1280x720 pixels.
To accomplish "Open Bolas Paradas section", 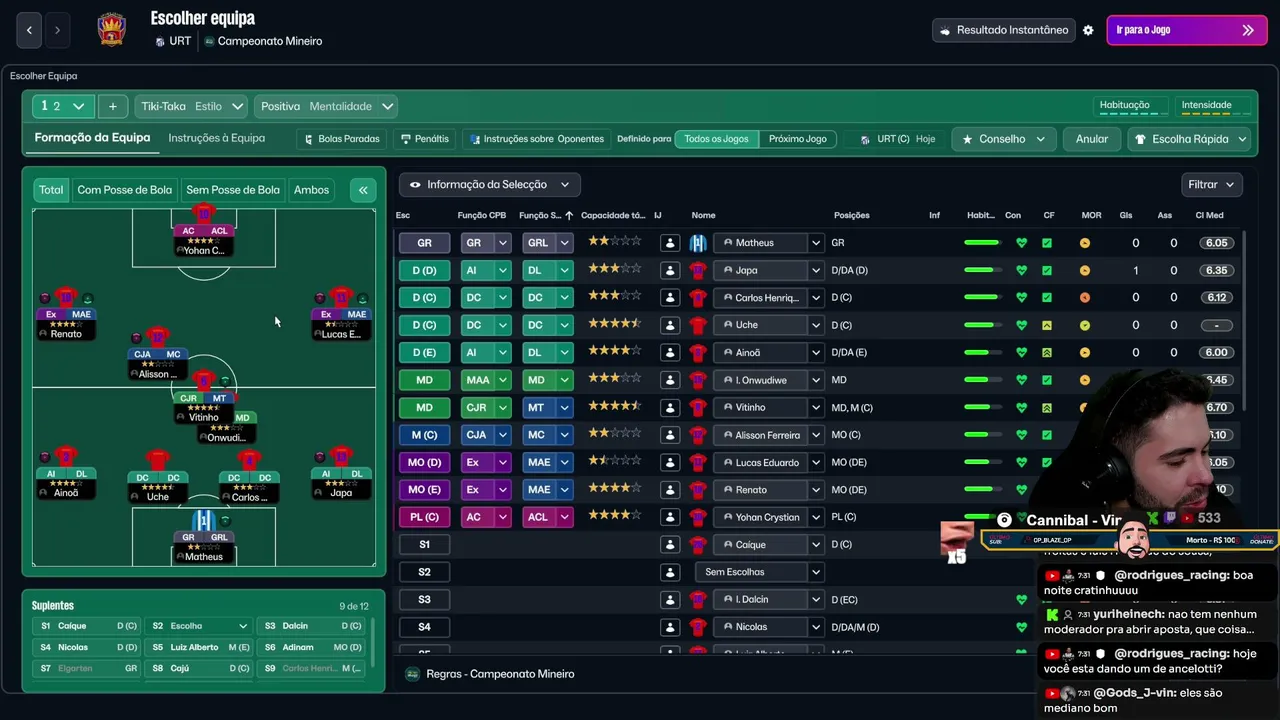I will (341, 139).
